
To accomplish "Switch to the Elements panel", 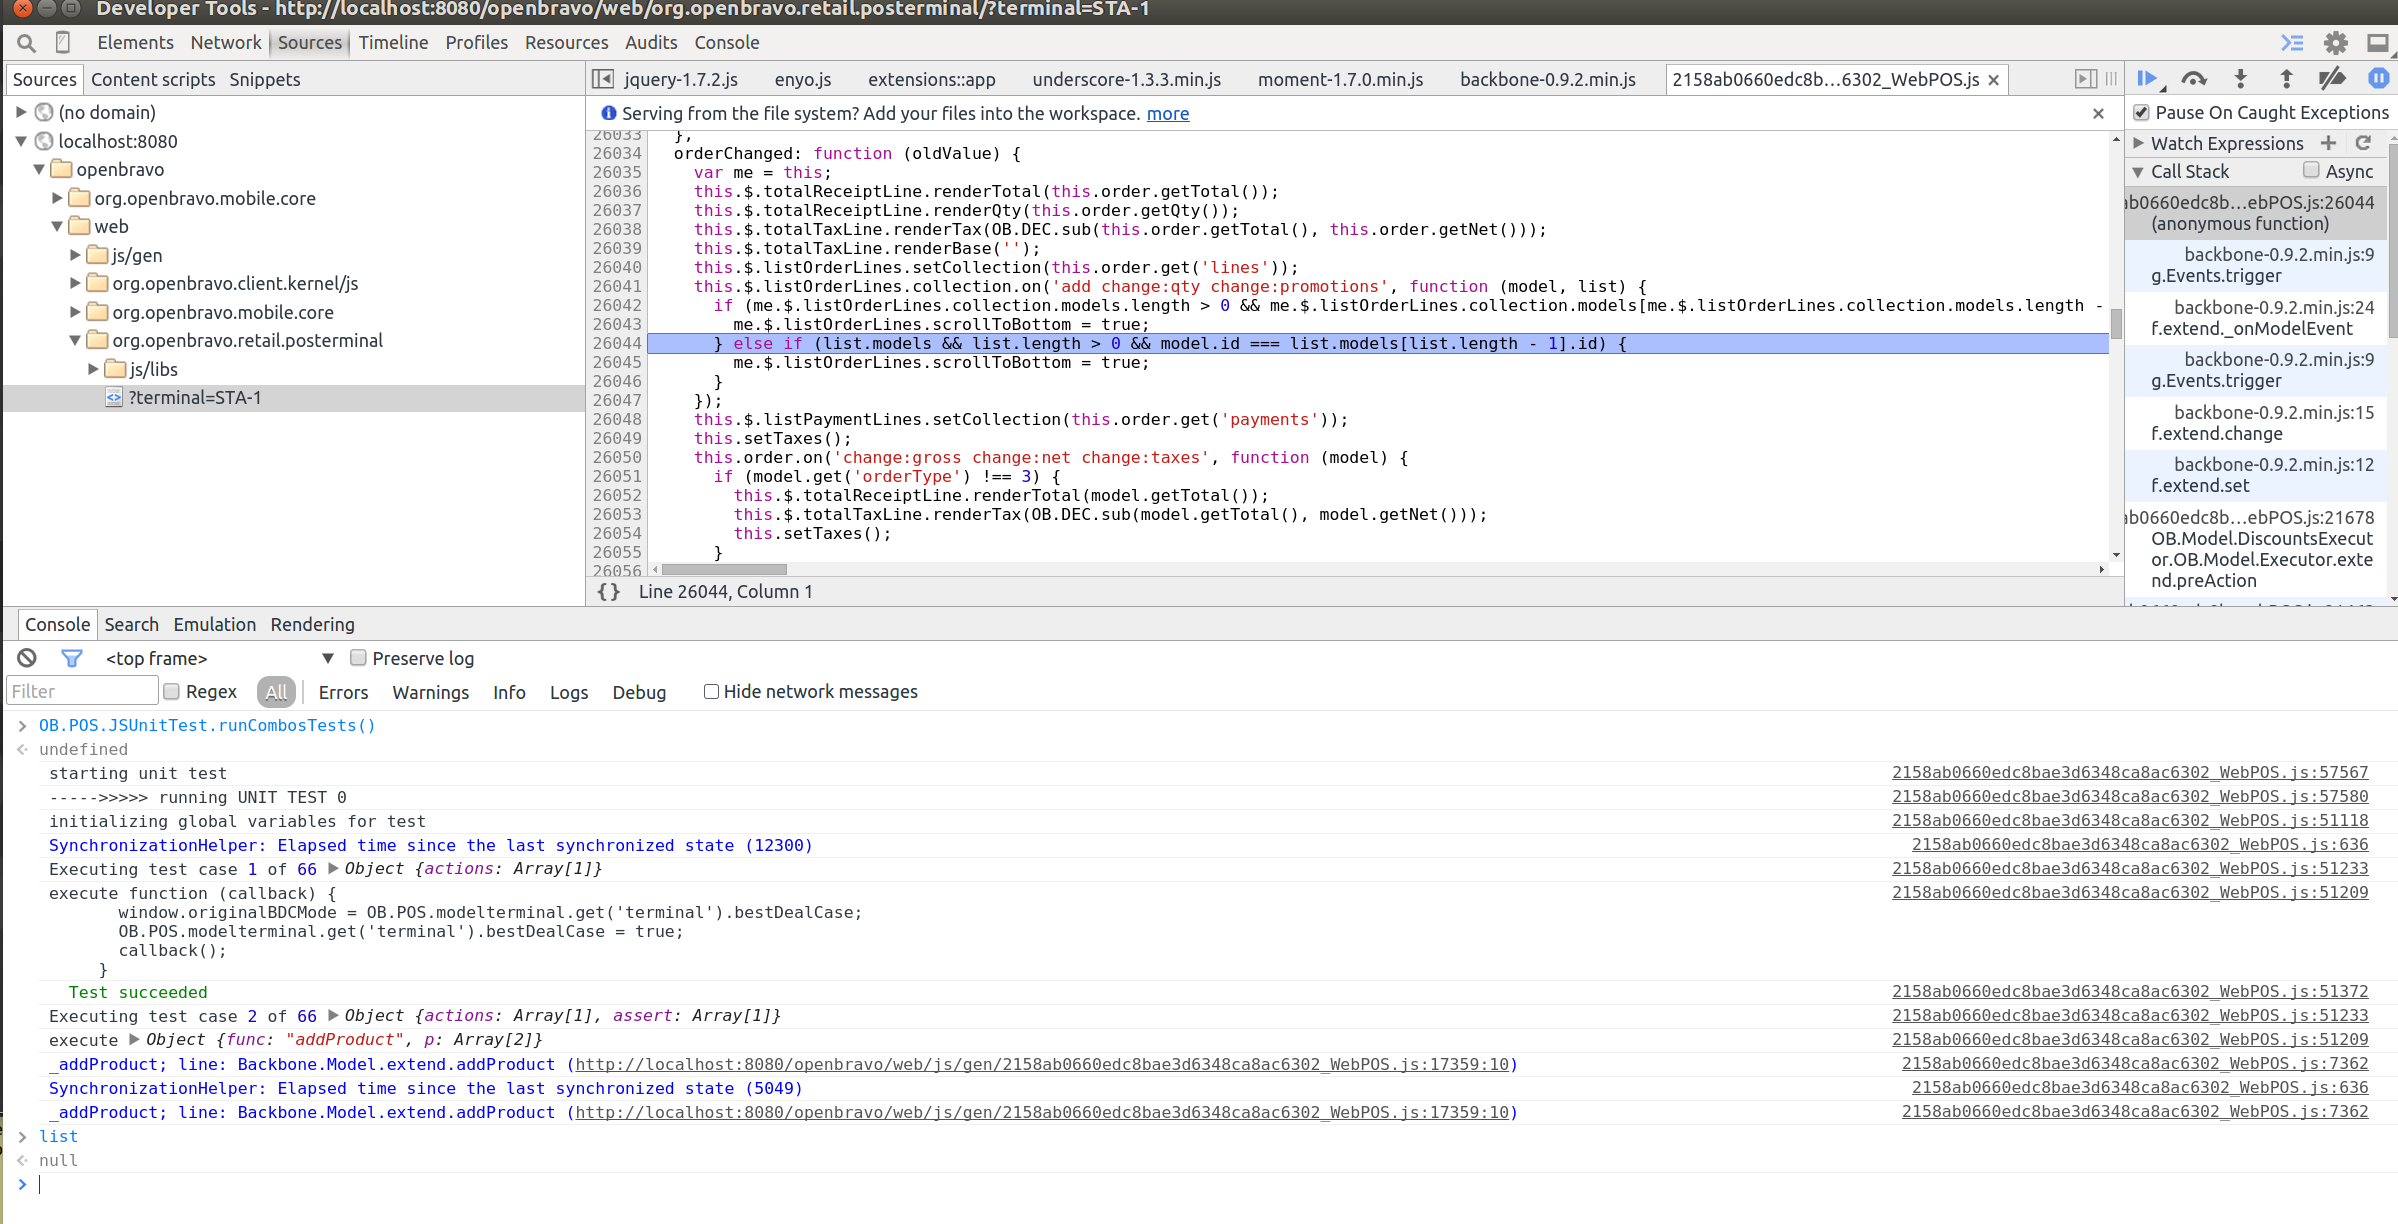I will pos(135,43).
